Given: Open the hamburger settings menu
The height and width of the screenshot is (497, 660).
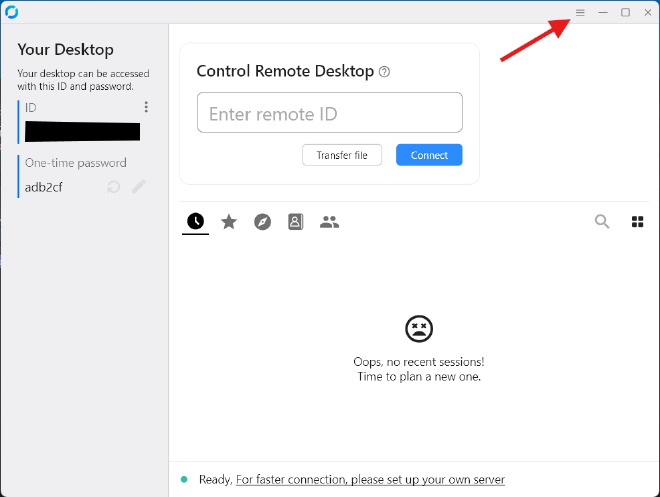Looking at the screenshot, I should [580, 12].
